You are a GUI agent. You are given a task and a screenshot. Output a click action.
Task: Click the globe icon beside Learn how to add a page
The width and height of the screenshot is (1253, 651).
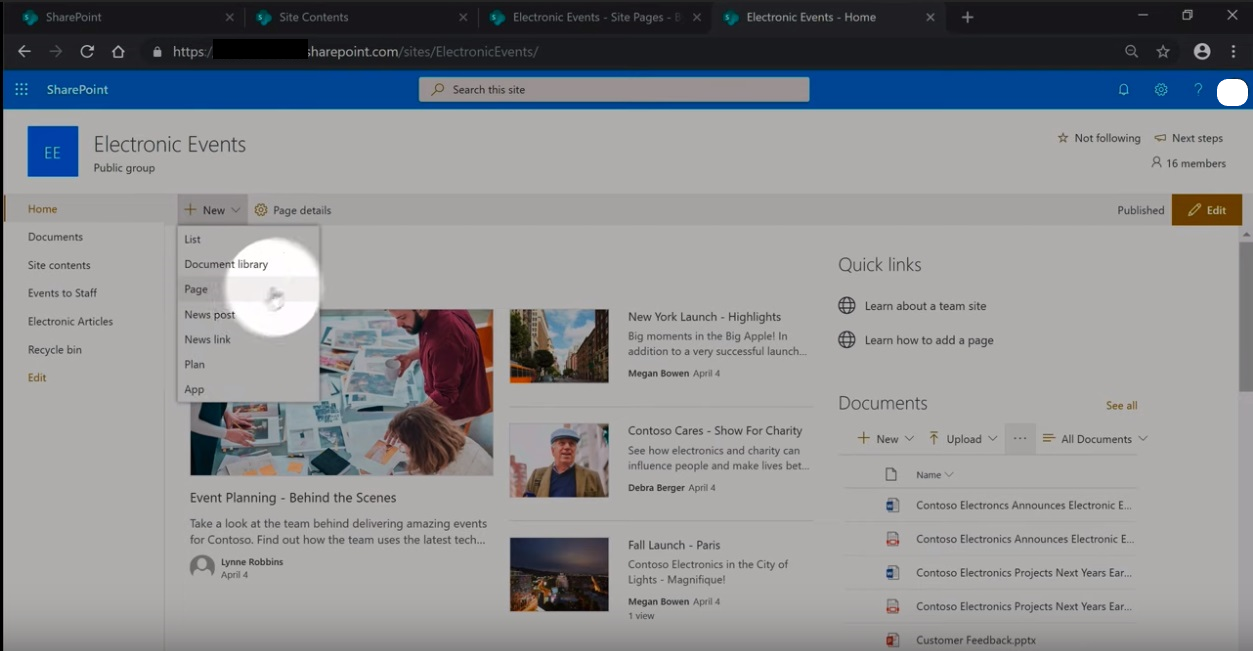(847, 340)
